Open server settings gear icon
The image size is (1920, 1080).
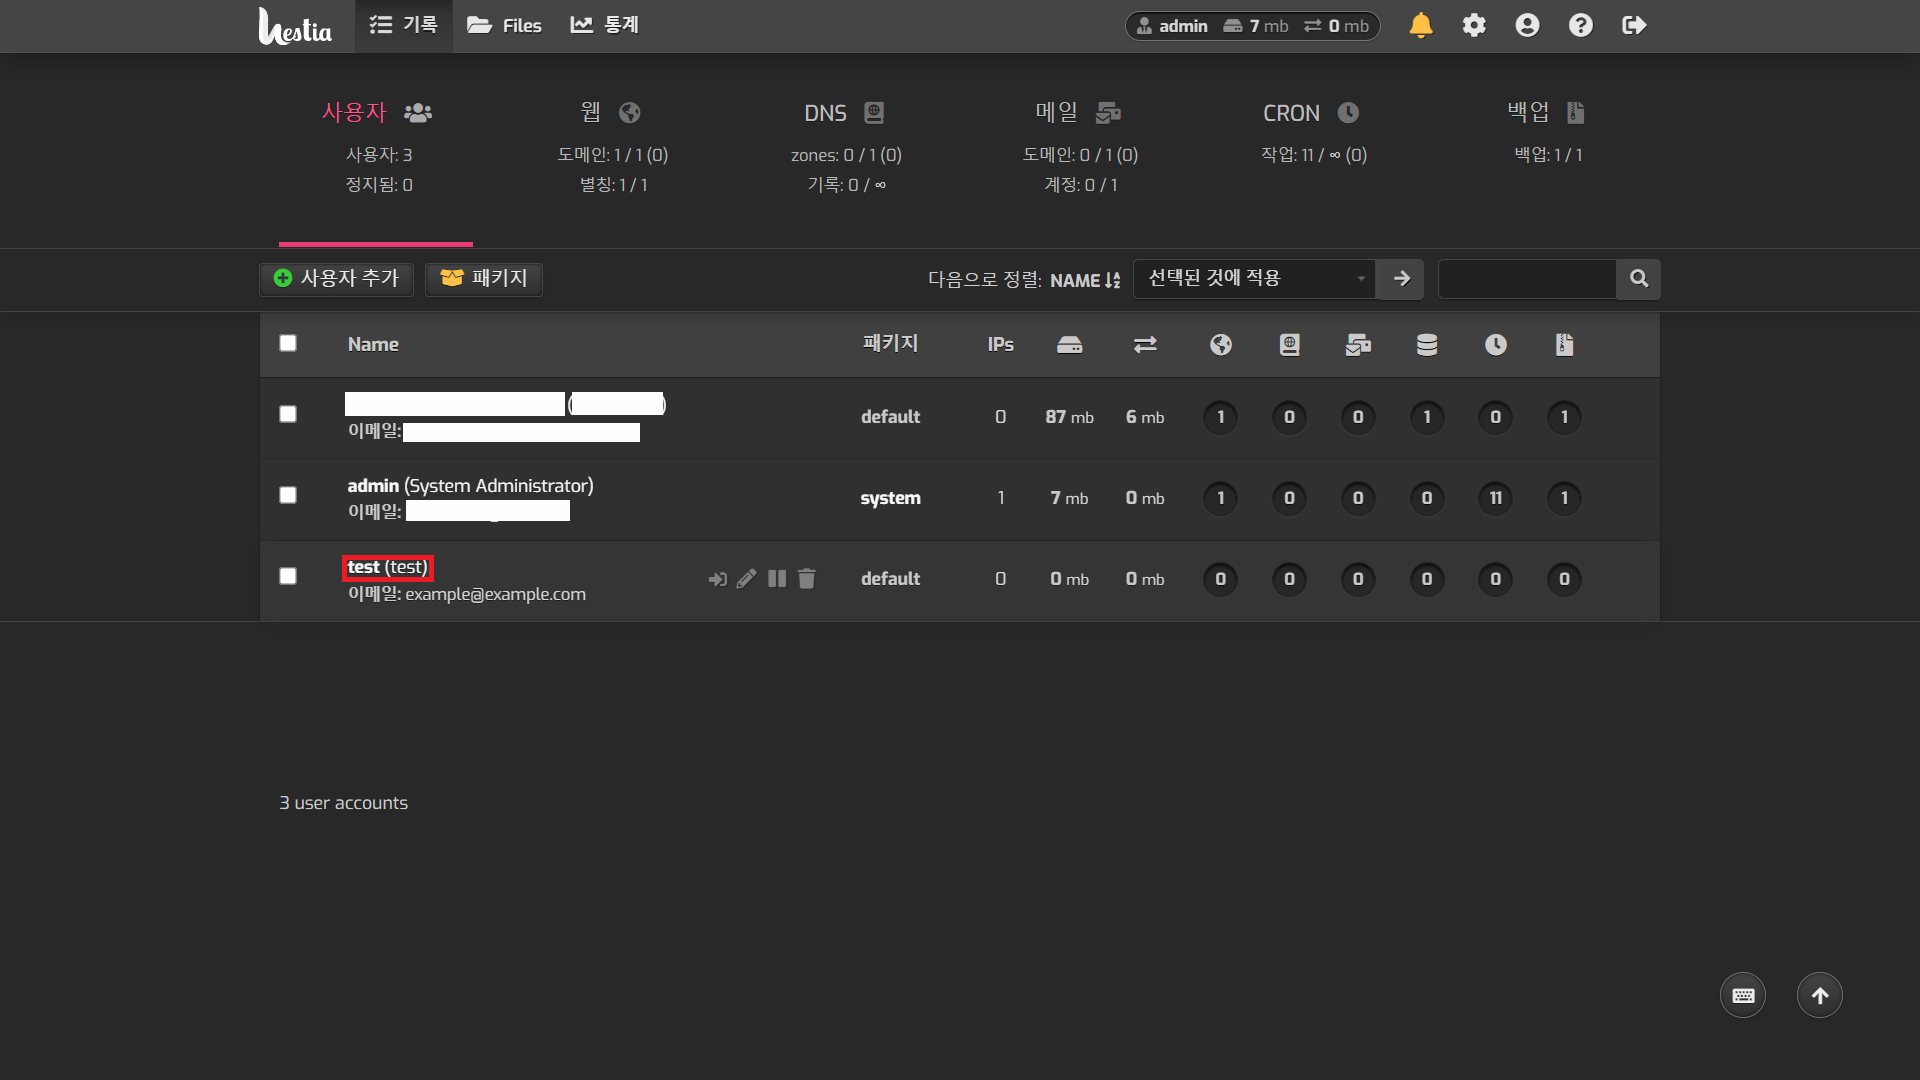click(x=1474, y=25)
